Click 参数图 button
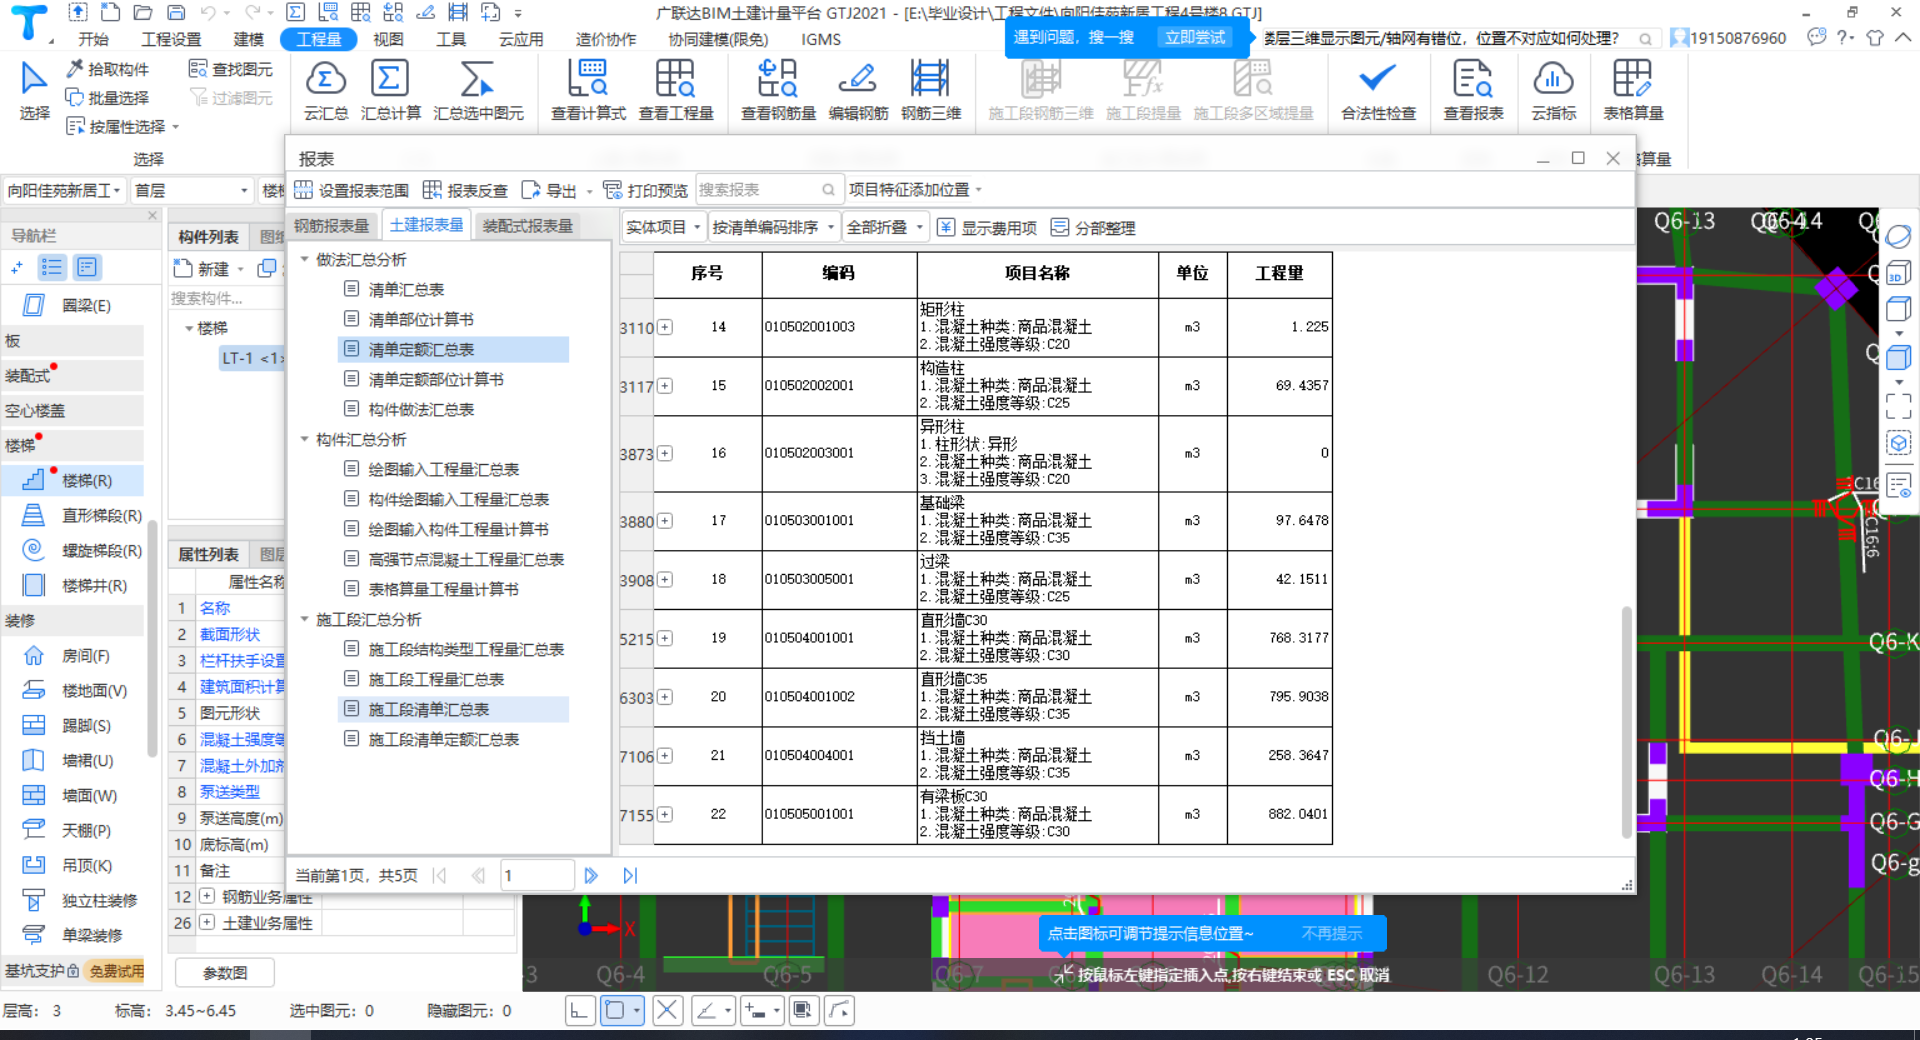Screen dimensions: 1920x1040 pos(225,973)
